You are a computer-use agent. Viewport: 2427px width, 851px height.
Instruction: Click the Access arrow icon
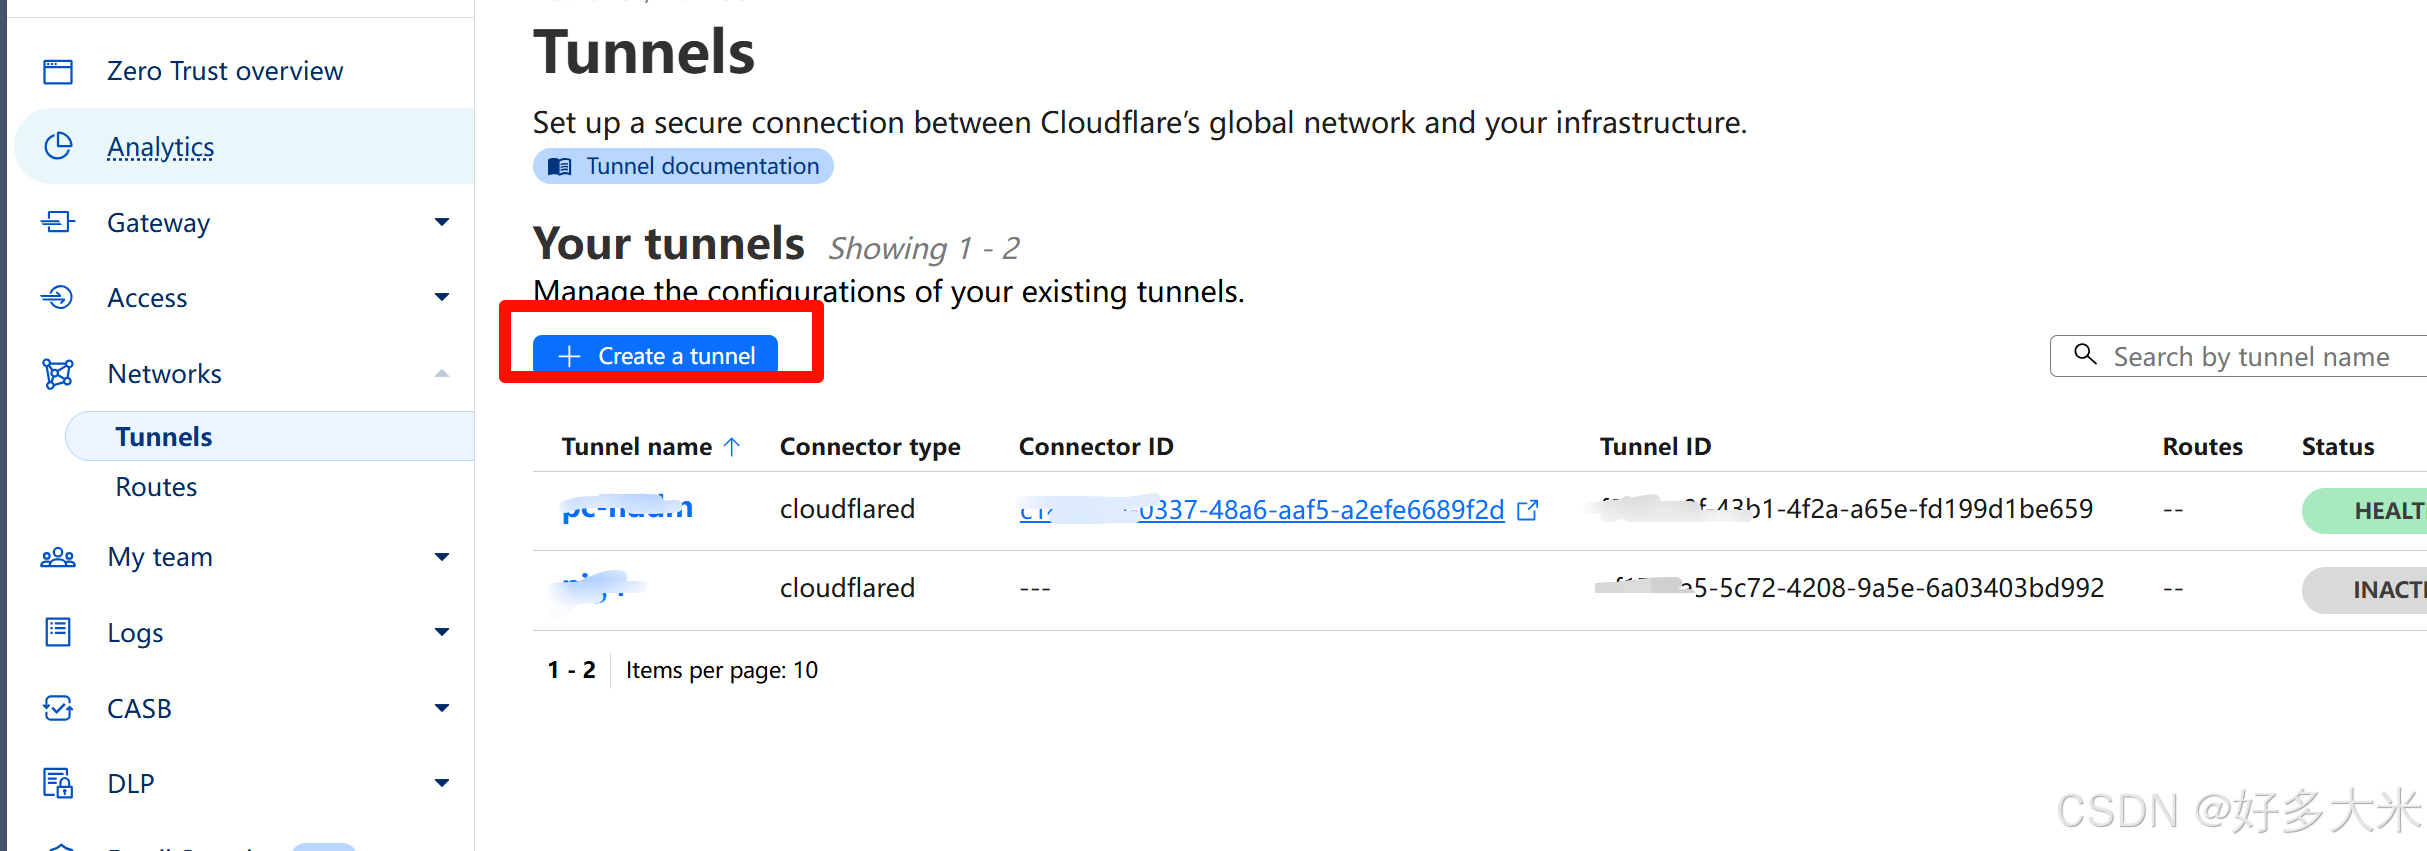[58, 297]
